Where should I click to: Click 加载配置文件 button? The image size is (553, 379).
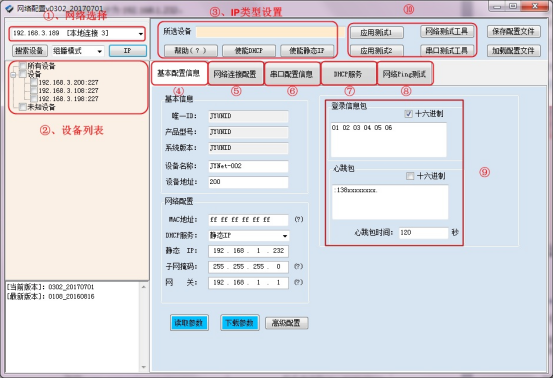pos(514,51)
